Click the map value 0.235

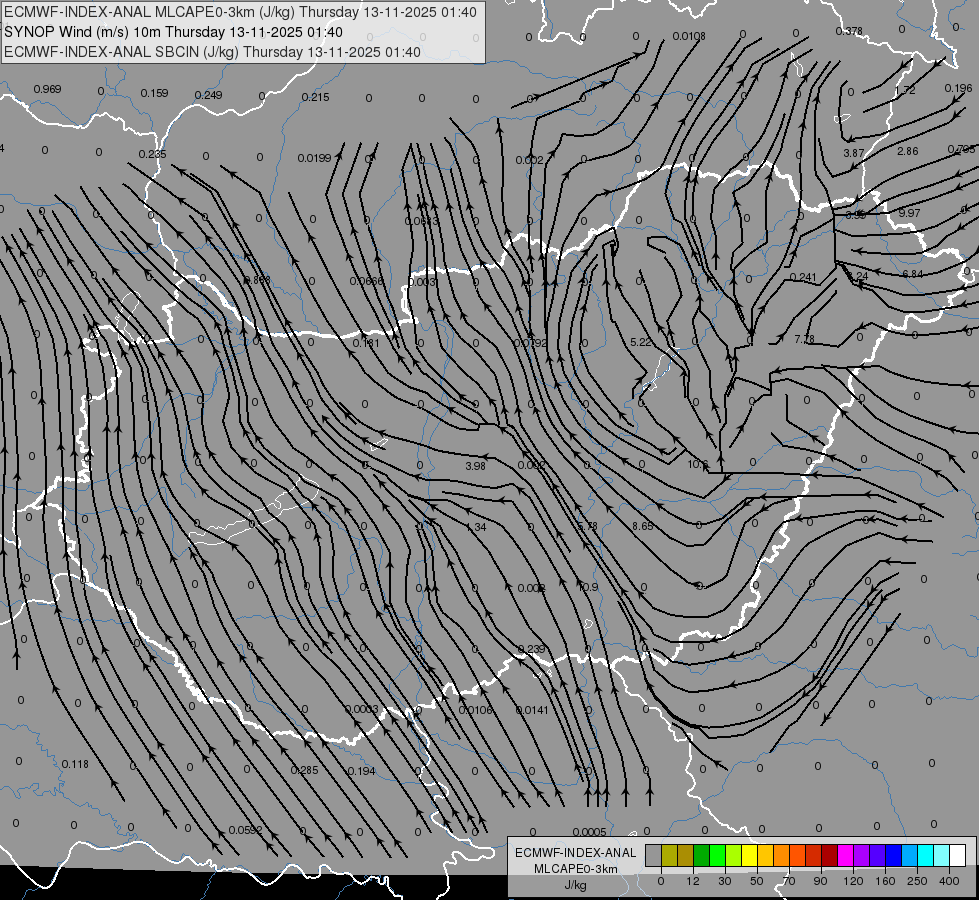[152, 154]
